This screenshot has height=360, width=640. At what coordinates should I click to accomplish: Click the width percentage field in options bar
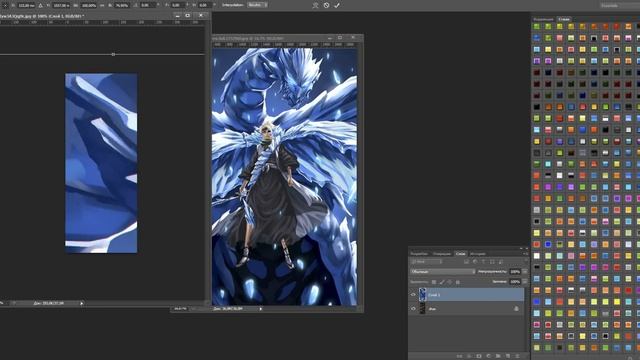(x=89, y=5)
